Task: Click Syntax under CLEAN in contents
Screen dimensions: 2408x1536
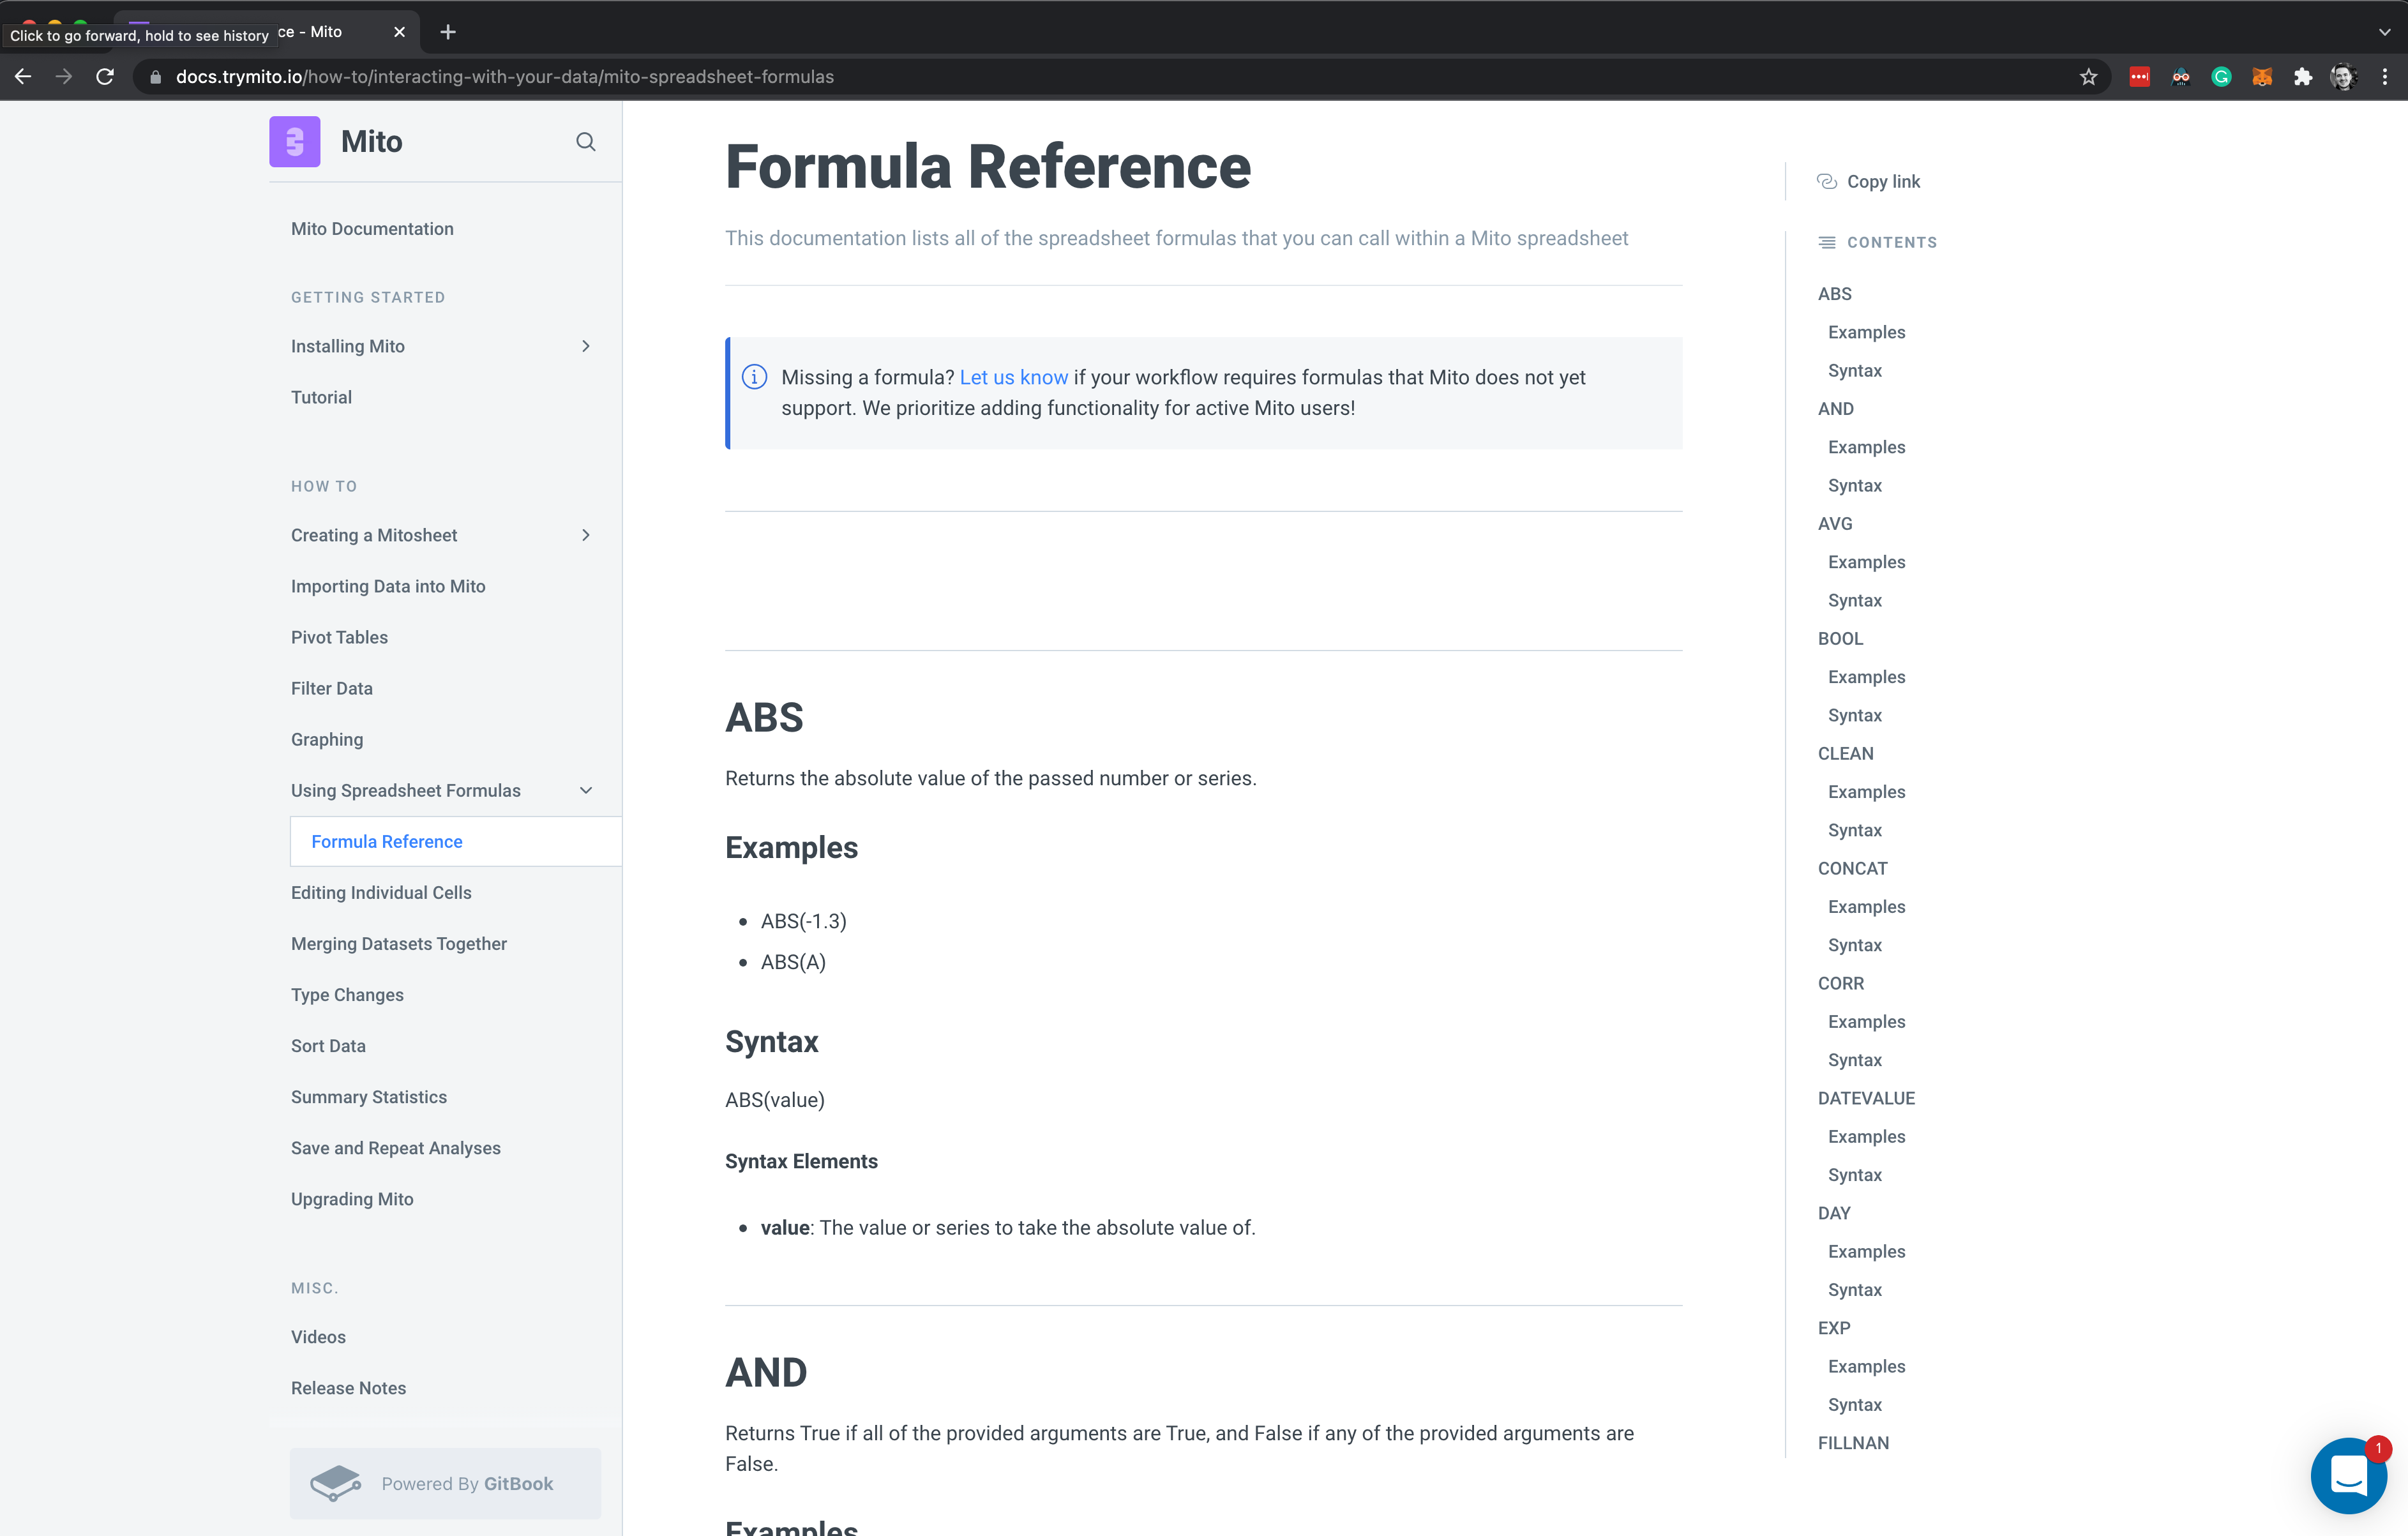Action: (1854, 830)
